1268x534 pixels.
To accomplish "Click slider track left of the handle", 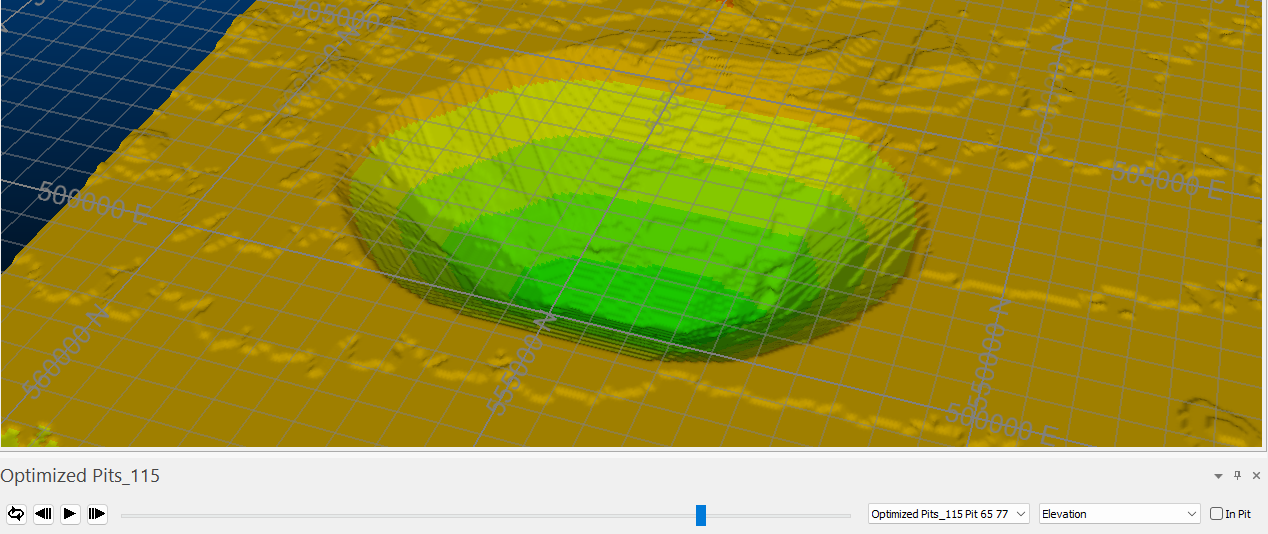I will pos(400,516).
